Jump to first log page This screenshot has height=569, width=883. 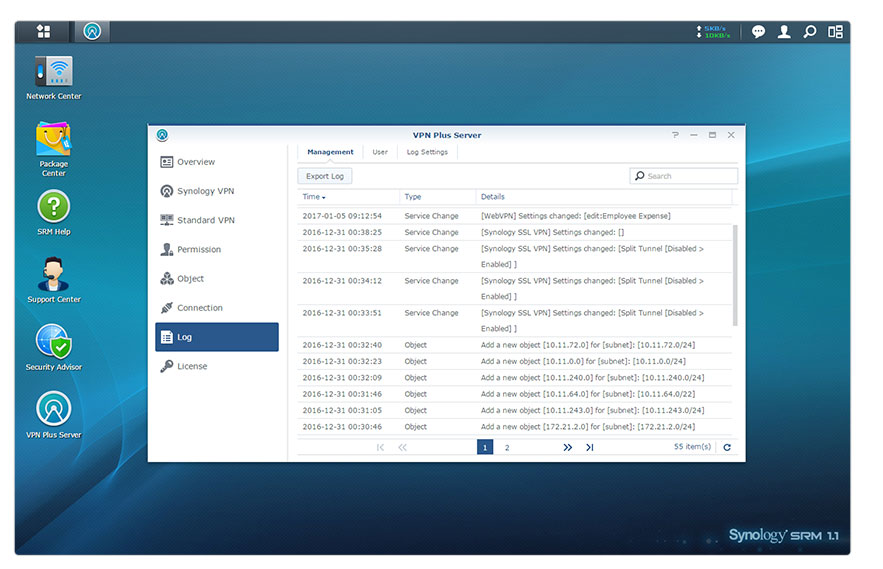coord(380,447)
